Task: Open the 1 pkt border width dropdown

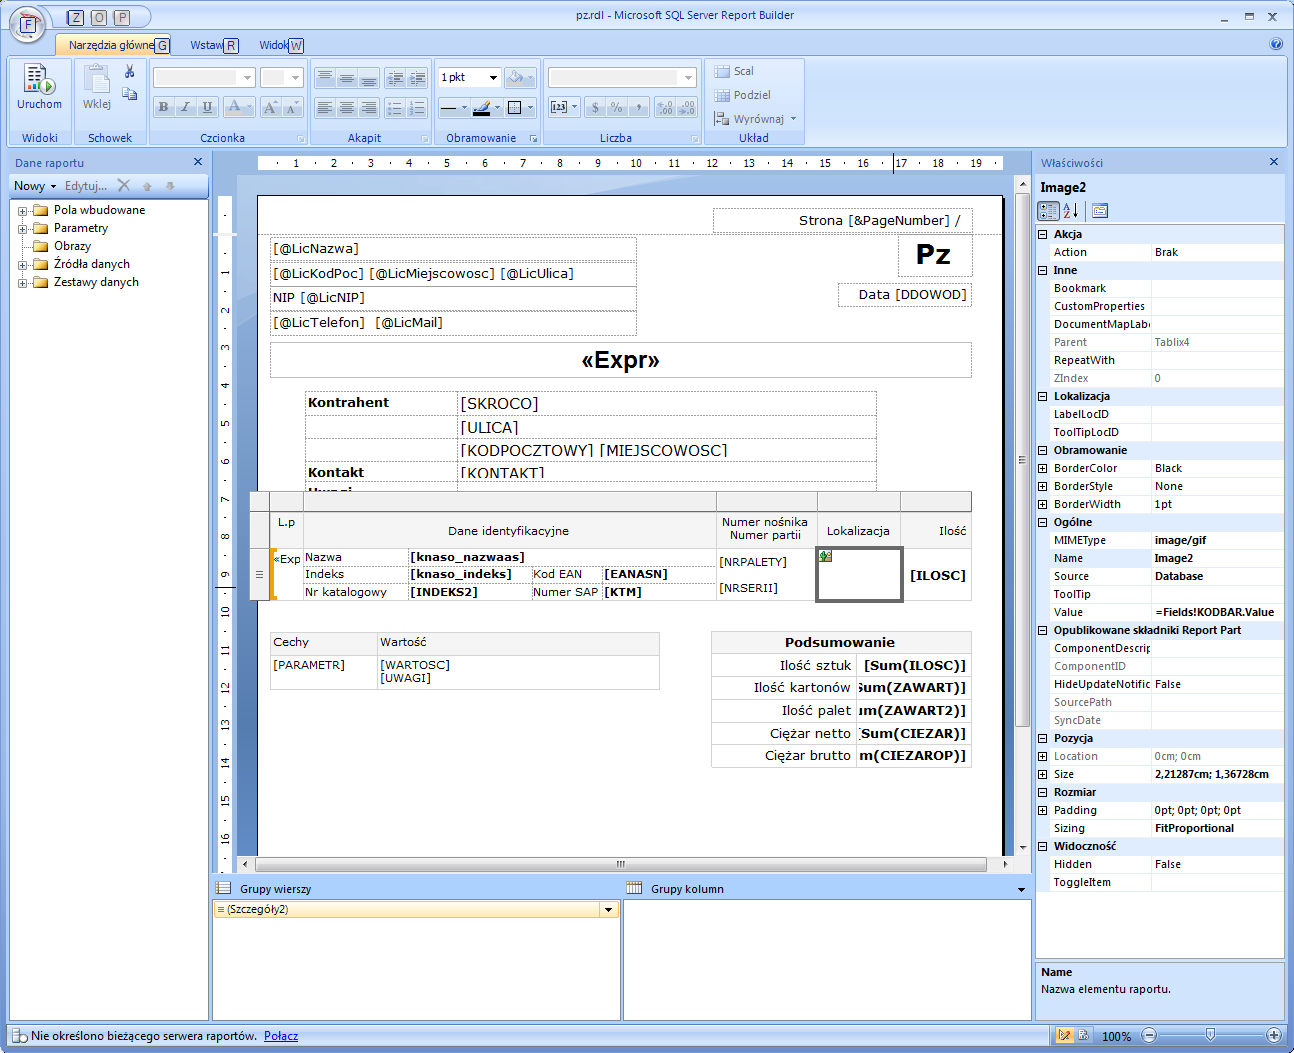Action: [x=493, y=78]
